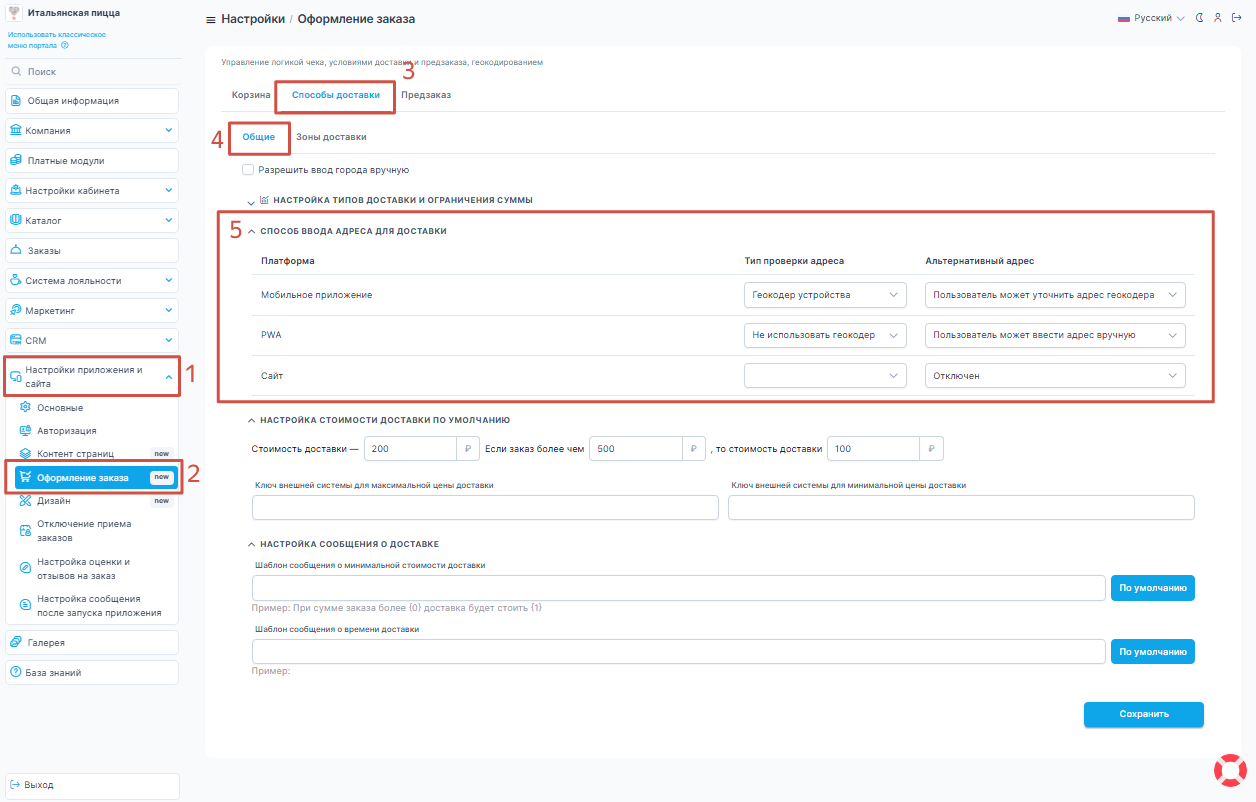Image resolution: width=1256 pixels, height=802 pixels.
Task: Click the Основные gear icon
Action: pos(26,408)
